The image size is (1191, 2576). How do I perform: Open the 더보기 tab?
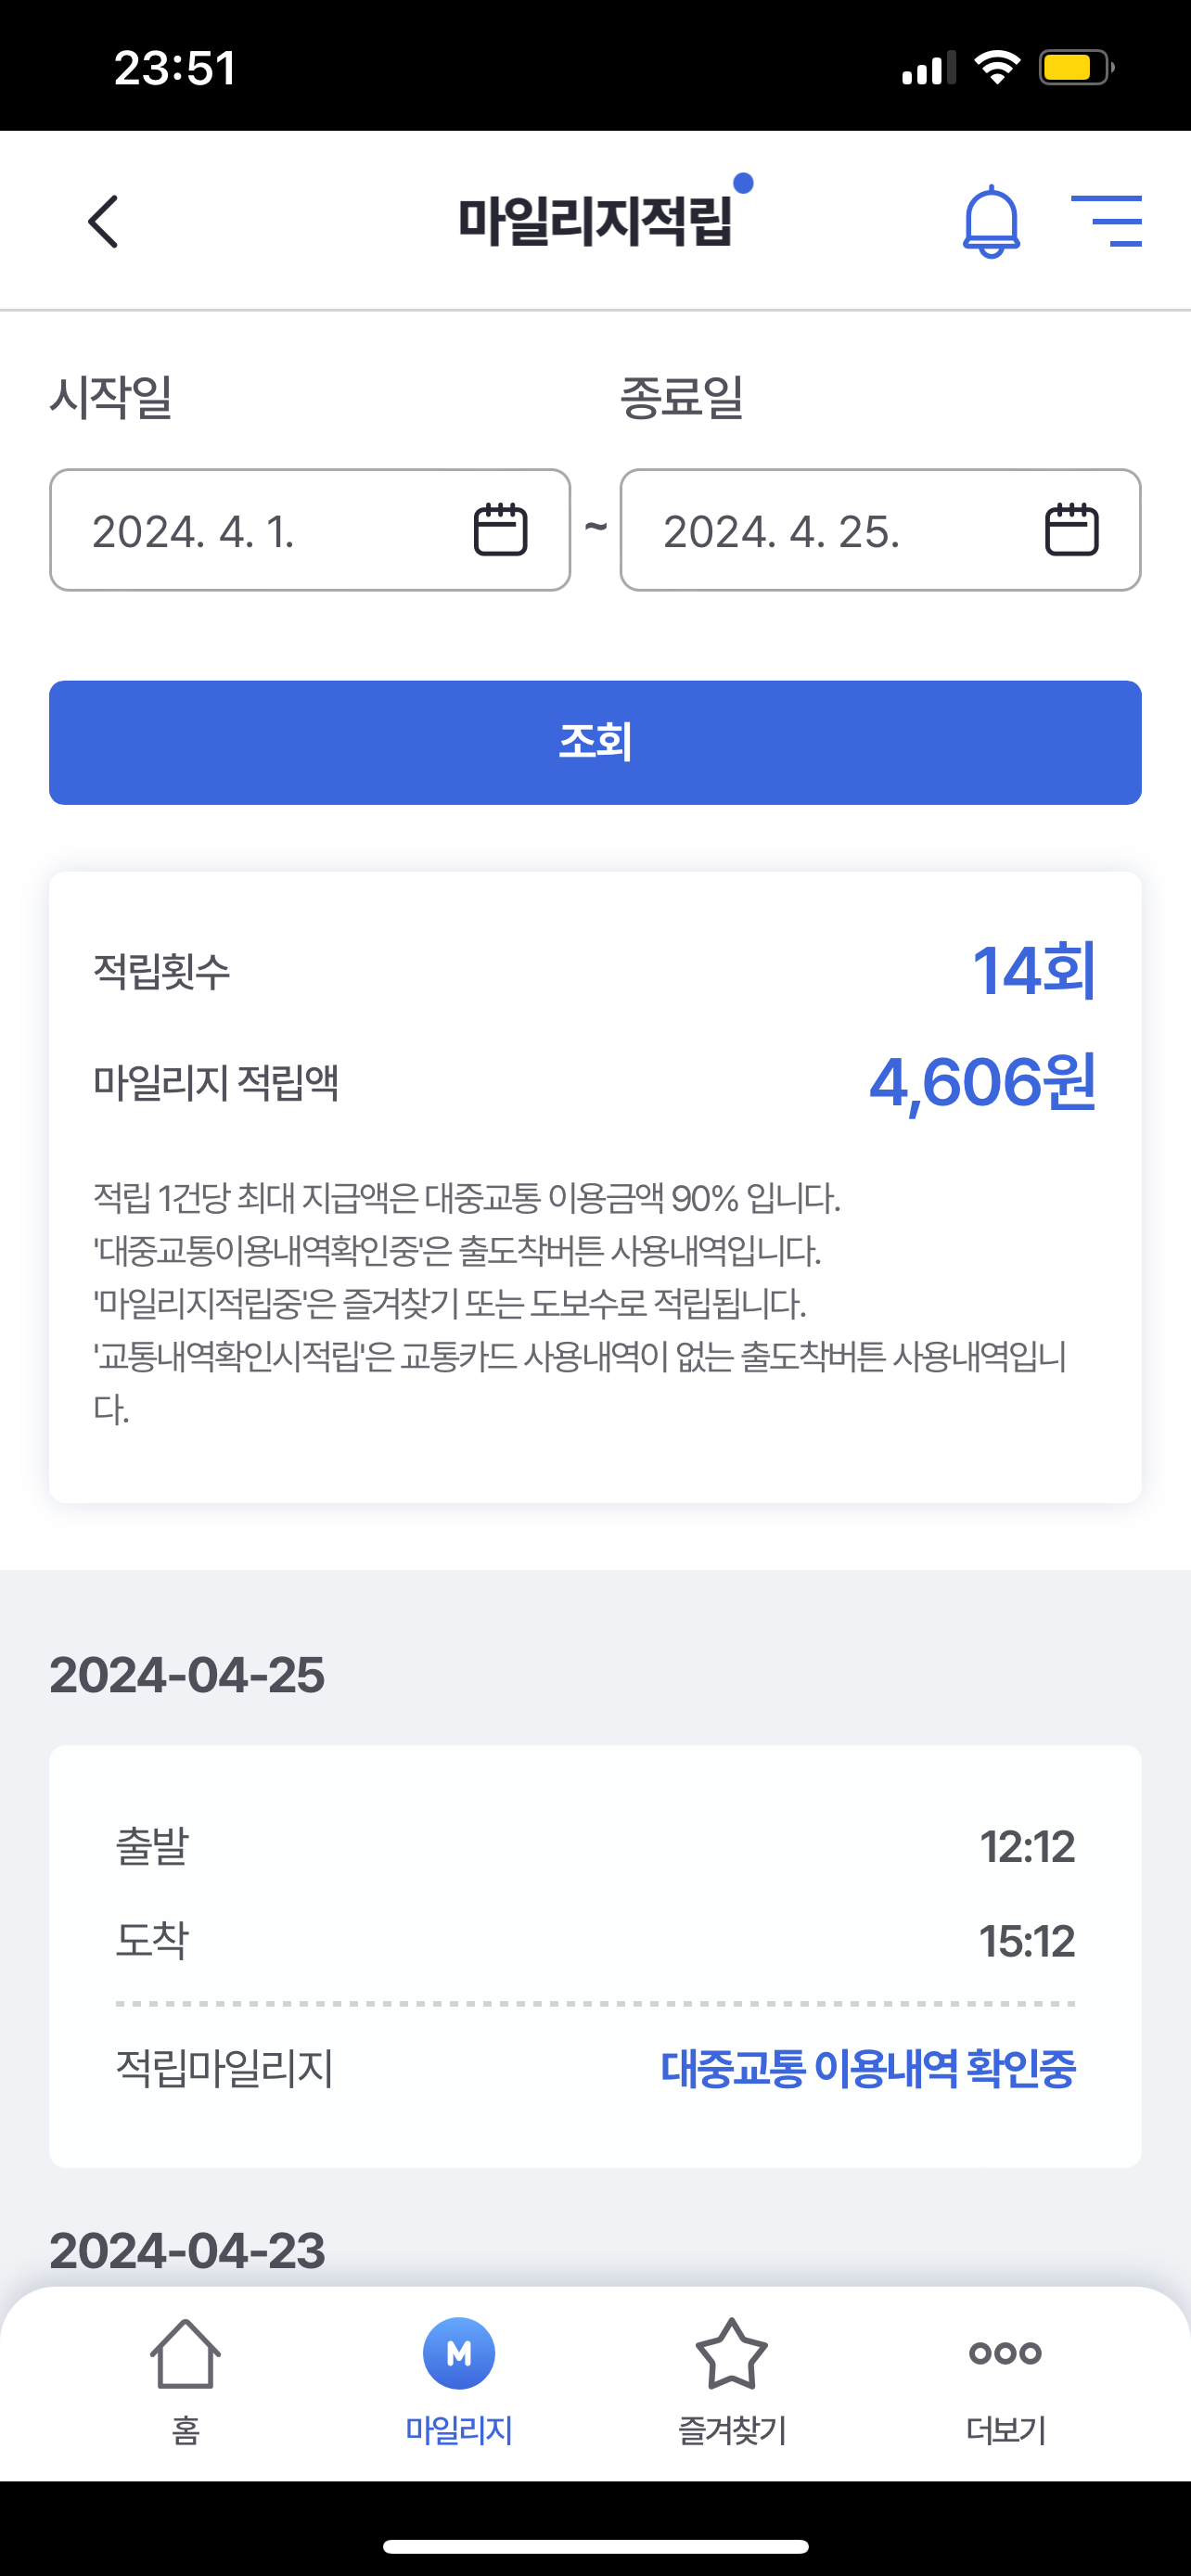(1005, 2430)
